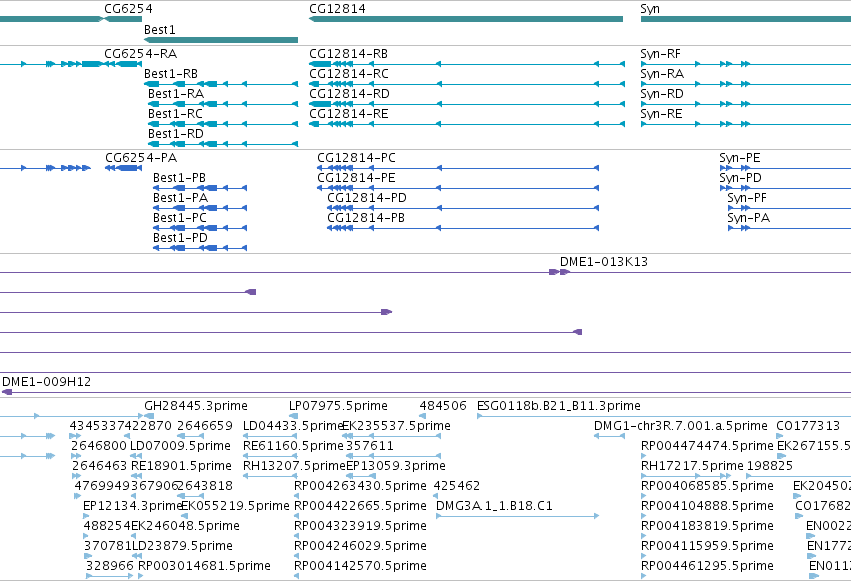
Task: Select EST RP004323919.5prime
Action: [x=360, y=526]
